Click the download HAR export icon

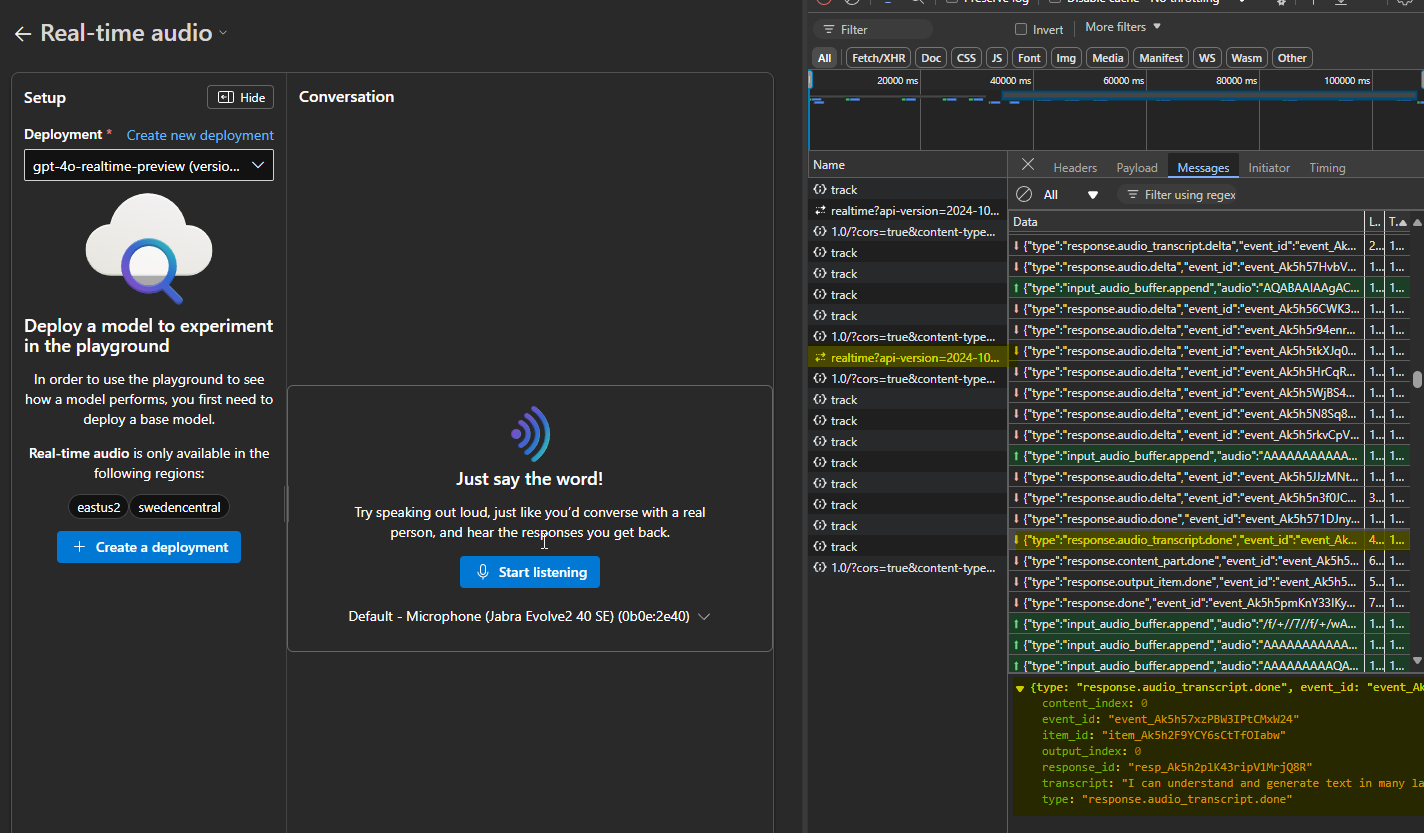(x=1341, y=3)
